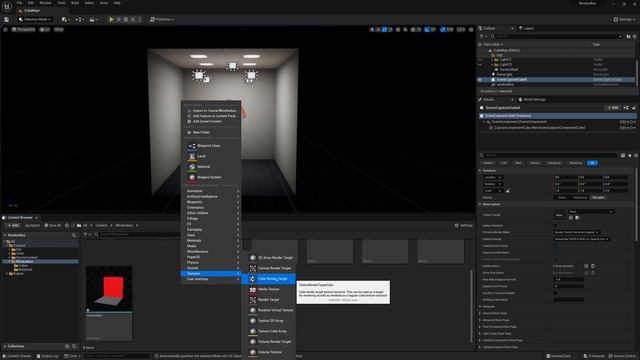Viewport: 640px width, 360px height.
Task: Select Runtime Virtual Texture
Action: click(x=269, y=310)
